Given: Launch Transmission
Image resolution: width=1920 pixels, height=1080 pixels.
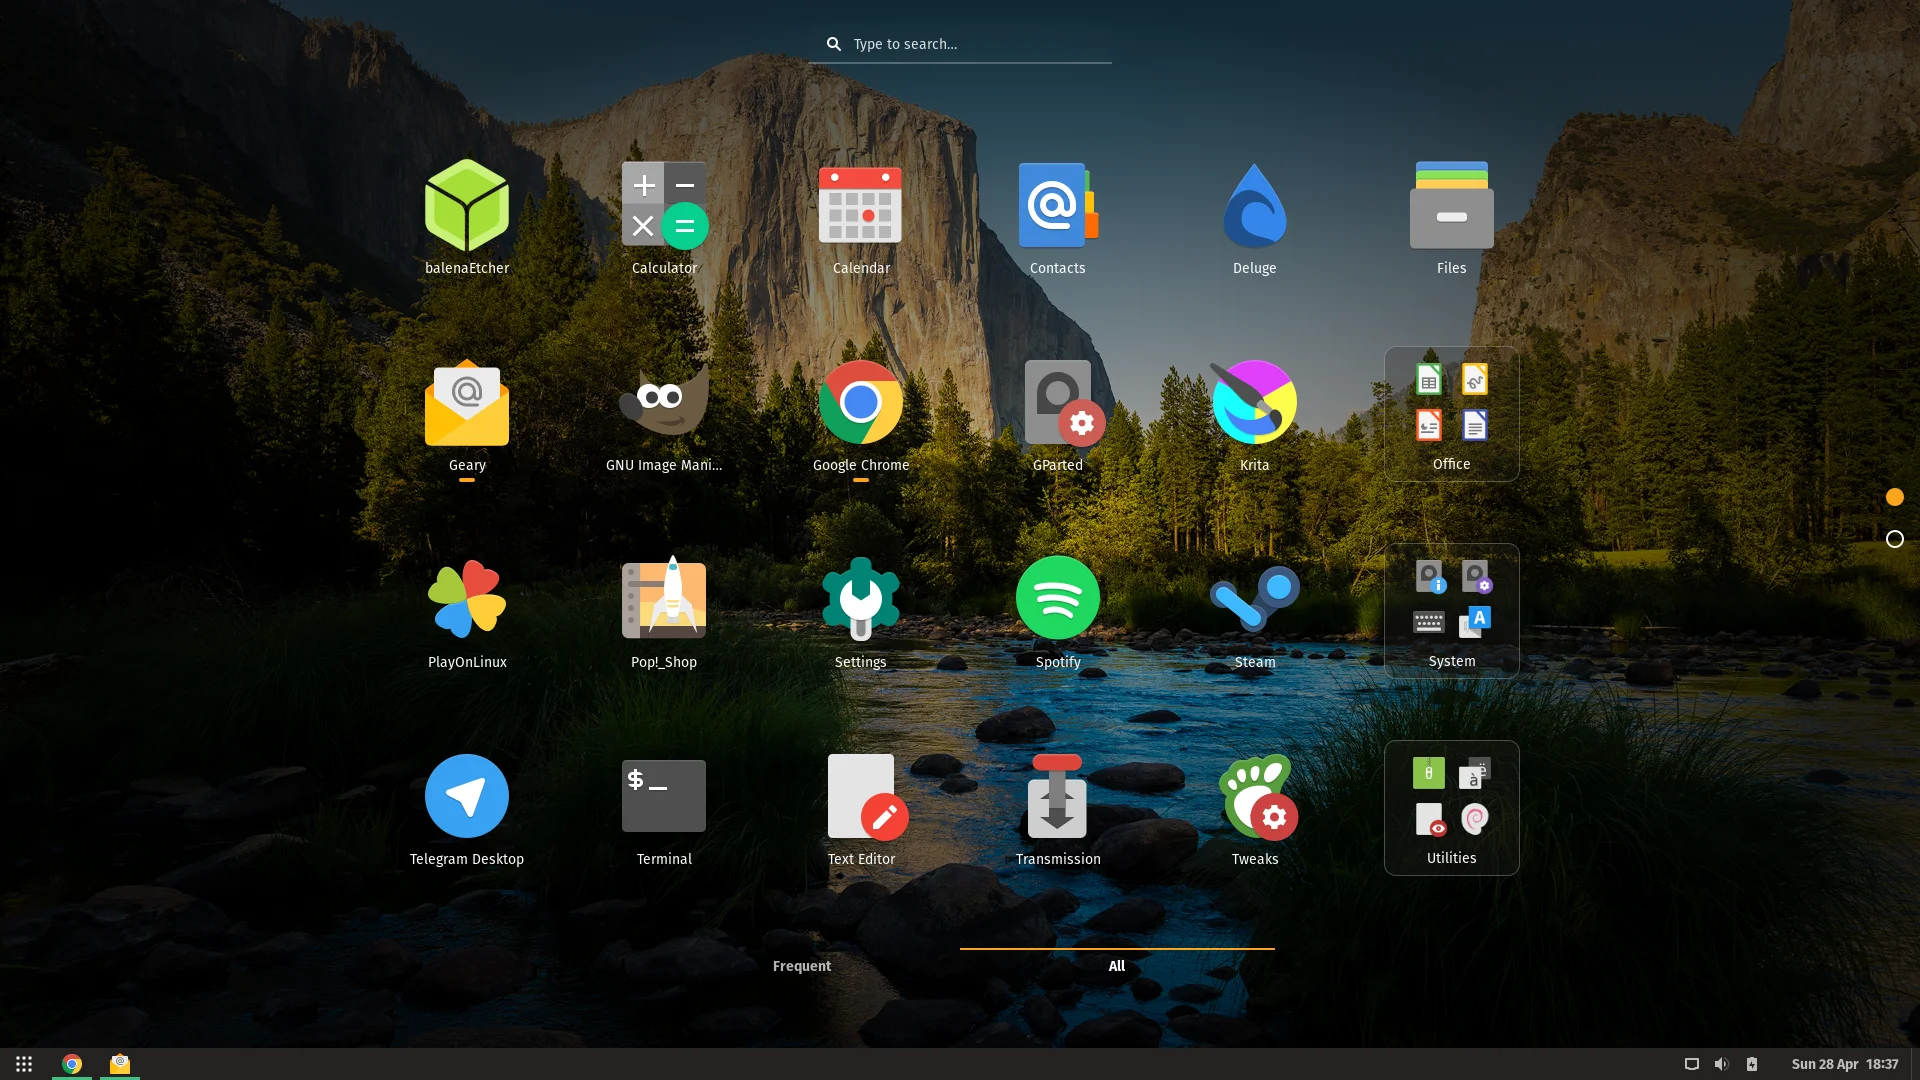Looking at the screenshot, I should 1058,807.
